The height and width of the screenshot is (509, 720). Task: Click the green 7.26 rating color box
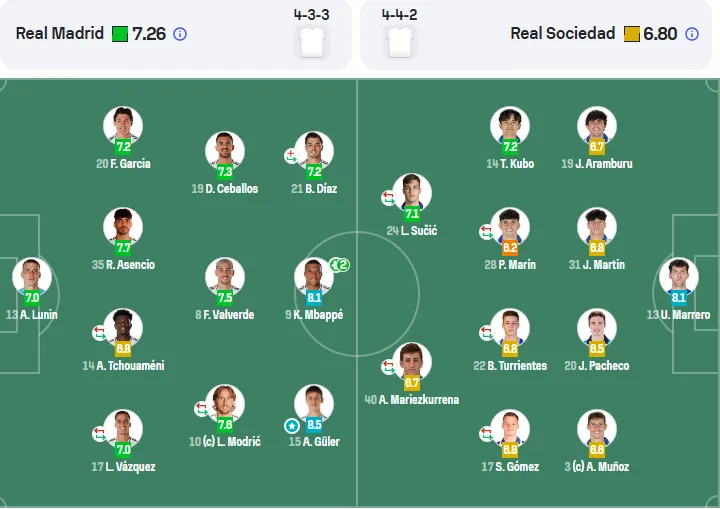[x=120, y=34]
